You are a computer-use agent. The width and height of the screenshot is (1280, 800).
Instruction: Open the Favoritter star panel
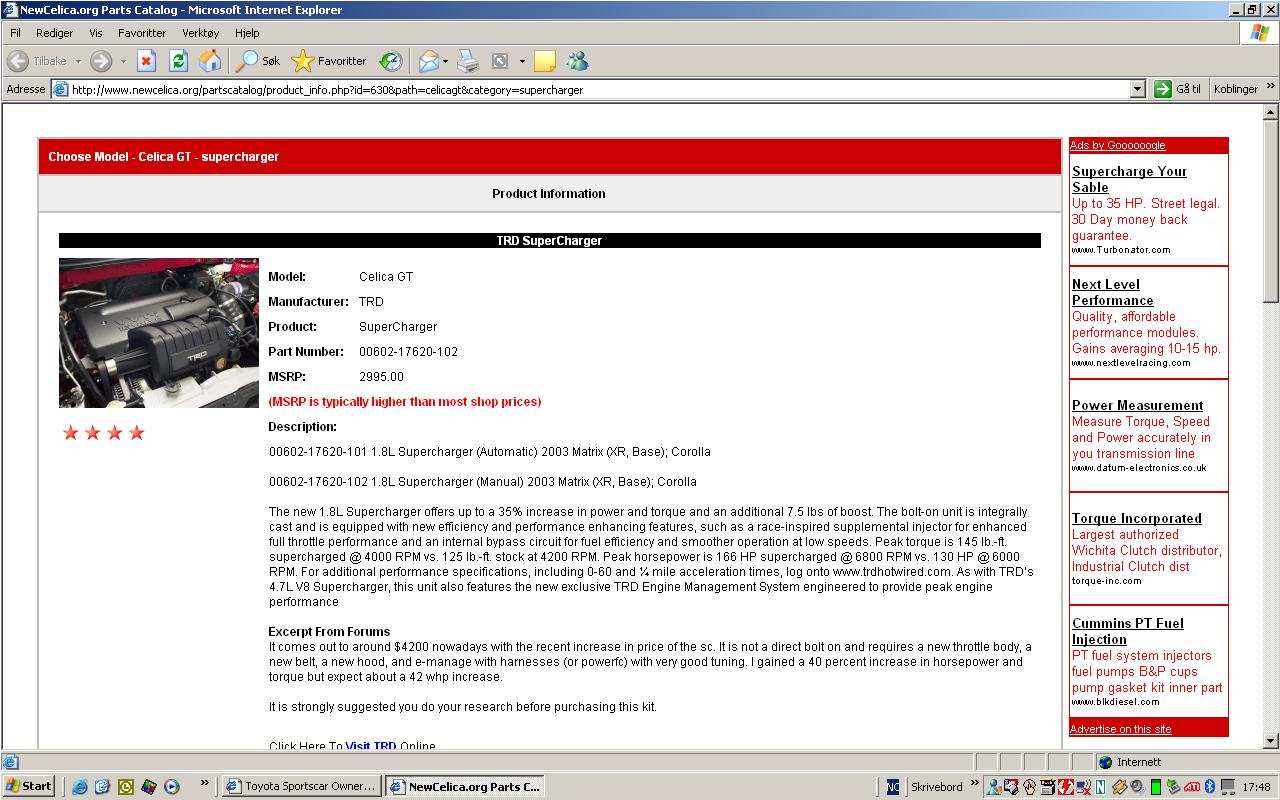point(329,61)
